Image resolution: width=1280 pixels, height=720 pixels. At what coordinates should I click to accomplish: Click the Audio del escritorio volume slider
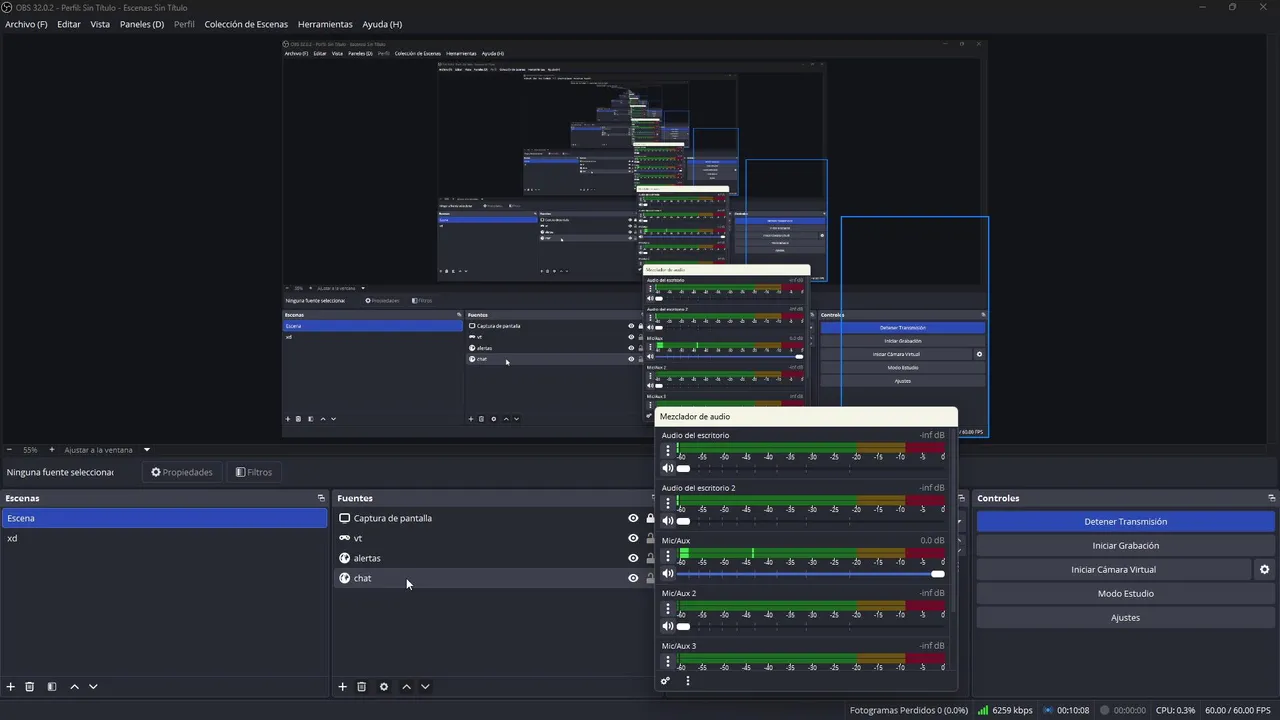click(x=810, y=468)
